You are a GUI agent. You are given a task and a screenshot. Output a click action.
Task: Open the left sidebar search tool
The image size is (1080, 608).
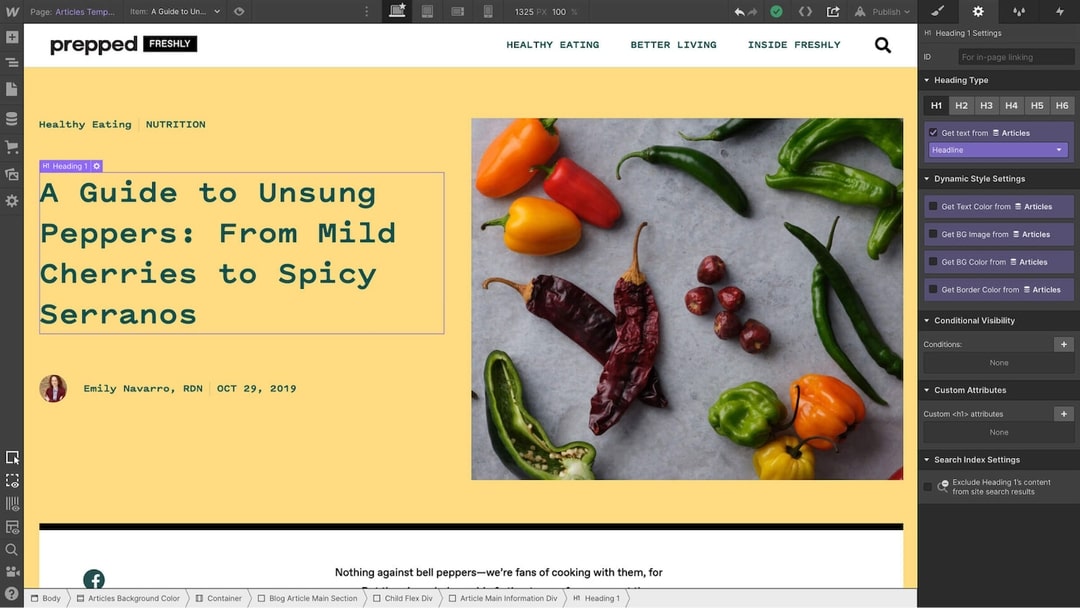tap(12, 549)
